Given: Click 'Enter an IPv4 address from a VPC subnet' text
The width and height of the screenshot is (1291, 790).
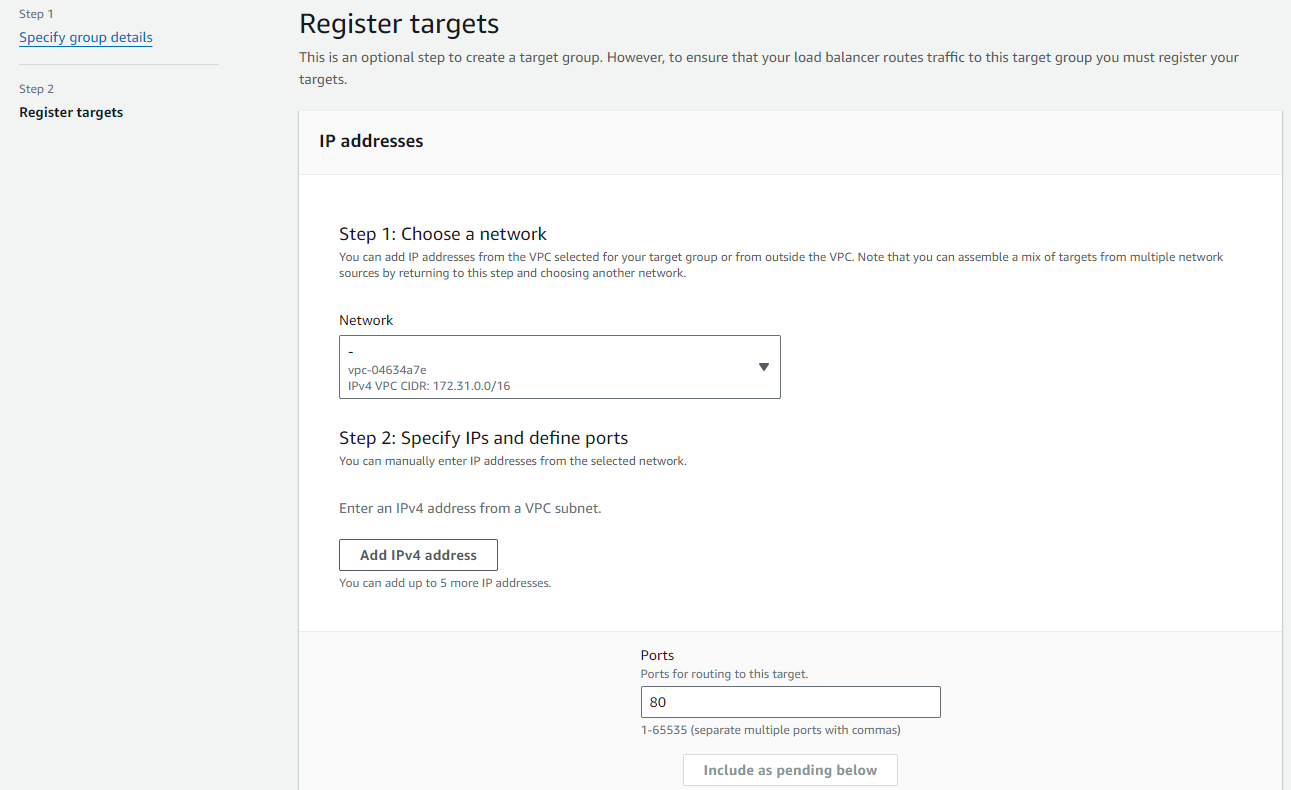Looking at the screenshot, I should tap(470, 508).
